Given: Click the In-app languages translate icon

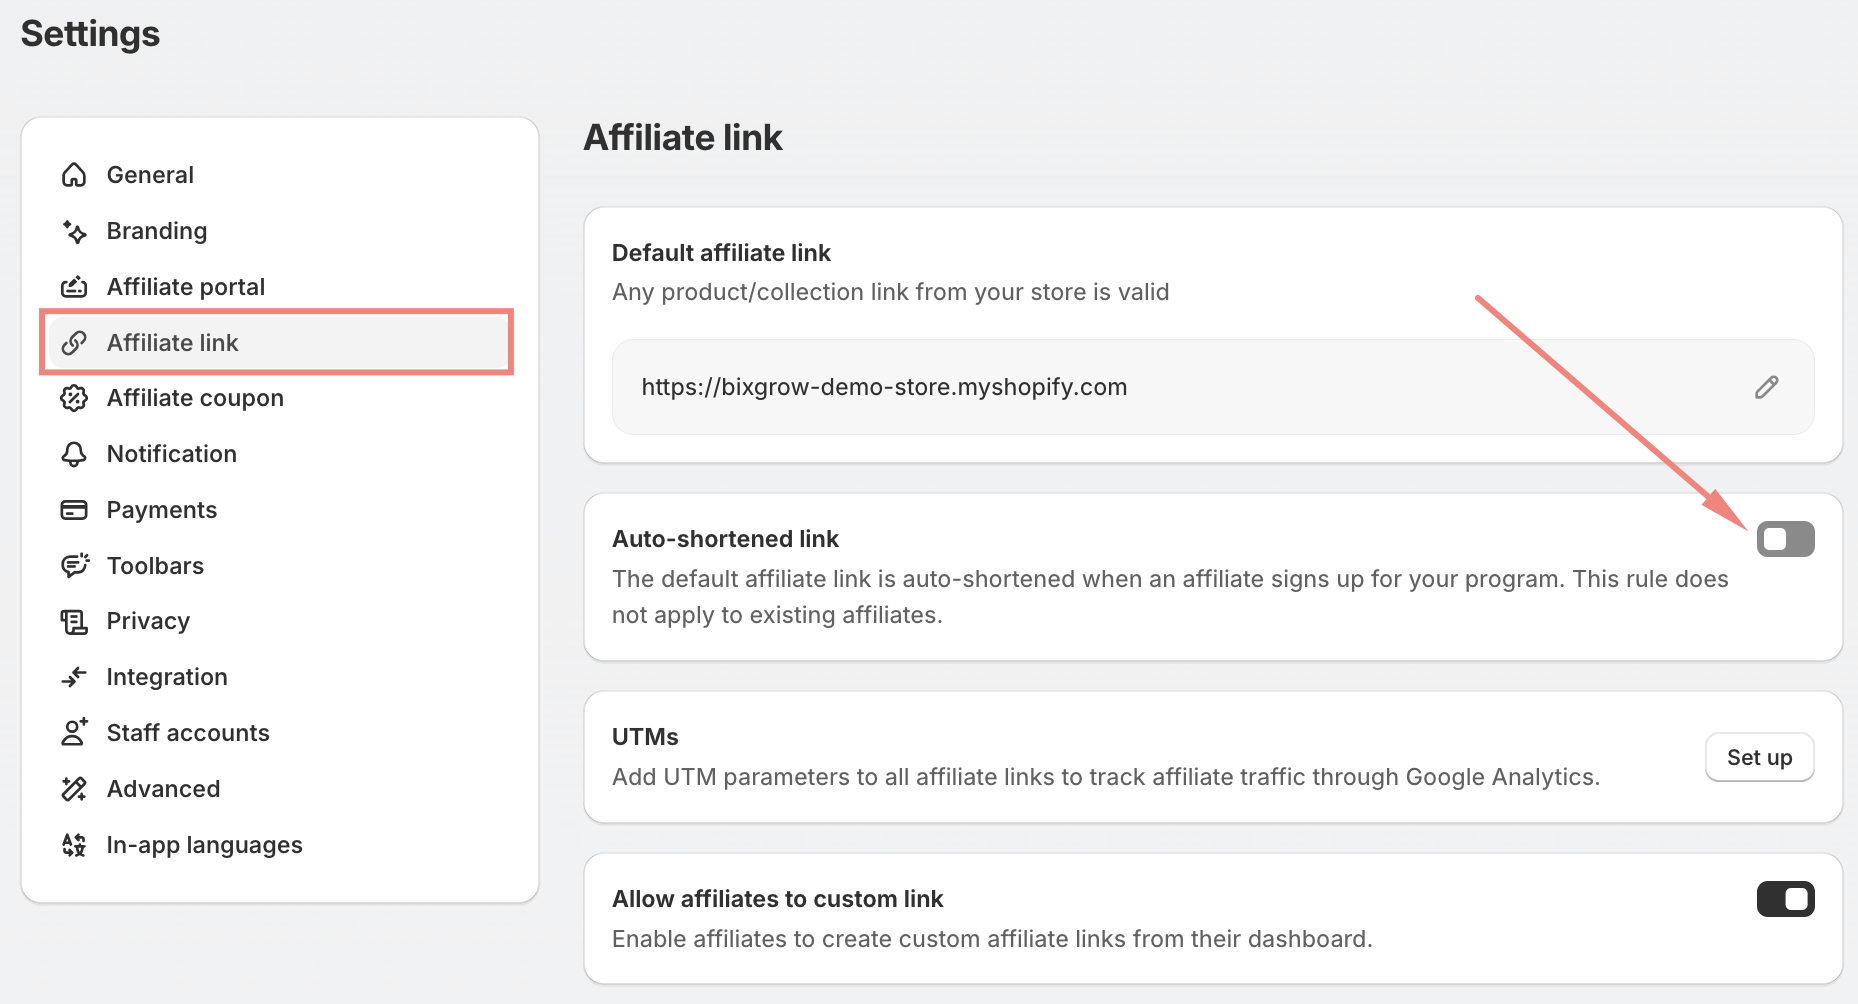Looking at the screenshot, I should [74, 845].
